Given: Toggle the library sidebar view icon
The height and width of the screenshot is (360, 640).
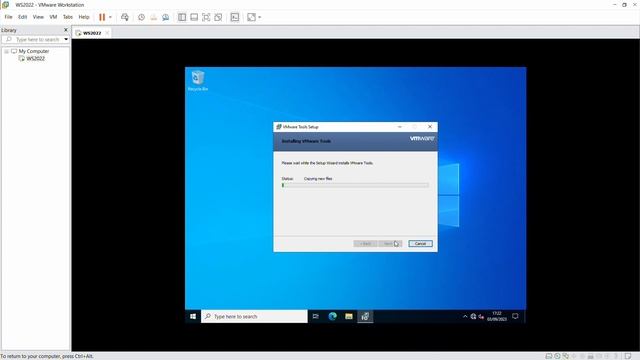Looking at the screenshot, I should (x=182, y=17).
